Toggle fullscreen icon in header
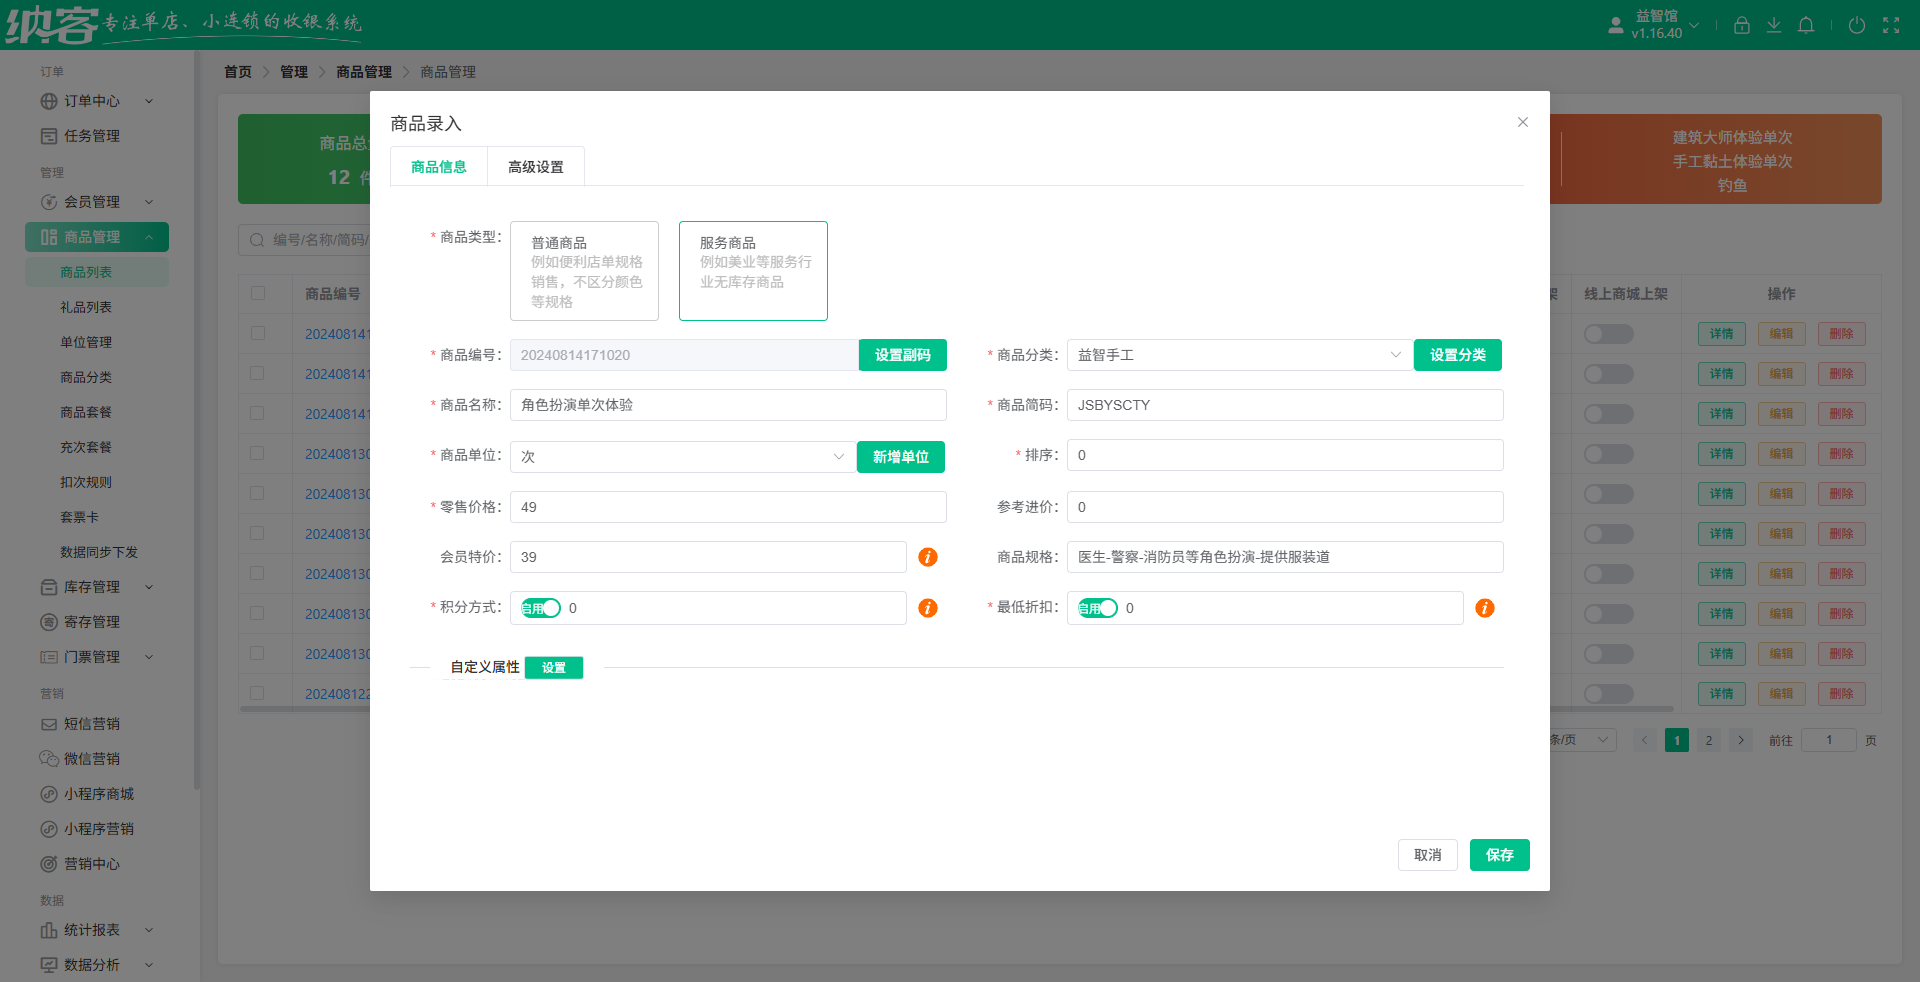 1891,25
